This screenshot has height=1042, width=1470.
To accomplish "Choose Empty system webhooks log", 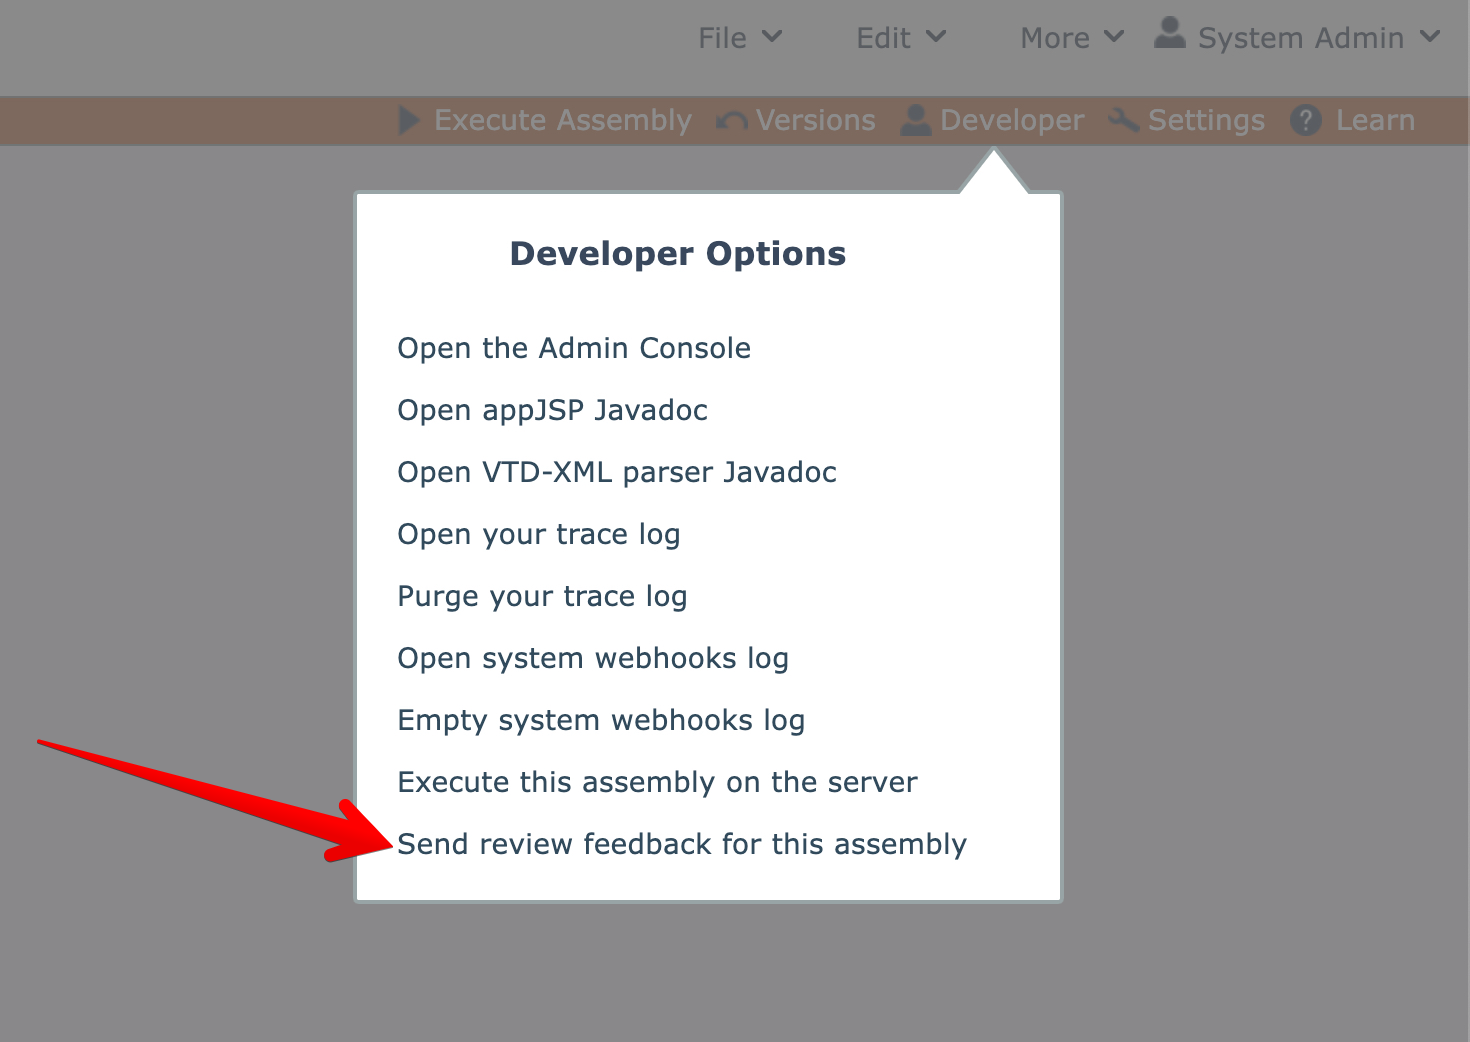I will click(601, 720).
